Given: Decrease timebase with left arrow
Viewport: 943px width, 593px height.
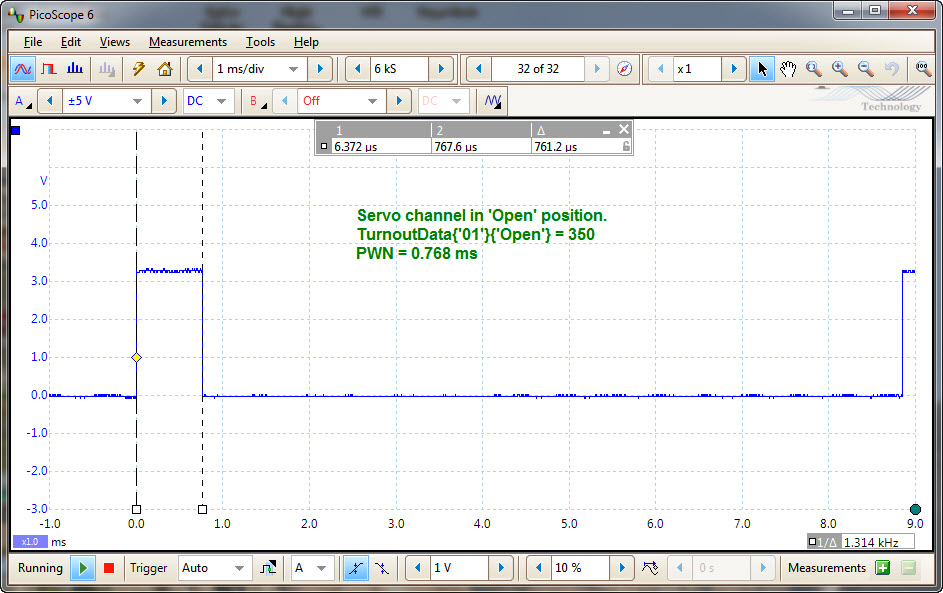Looking at the screenshot, I should click(200, 69).
